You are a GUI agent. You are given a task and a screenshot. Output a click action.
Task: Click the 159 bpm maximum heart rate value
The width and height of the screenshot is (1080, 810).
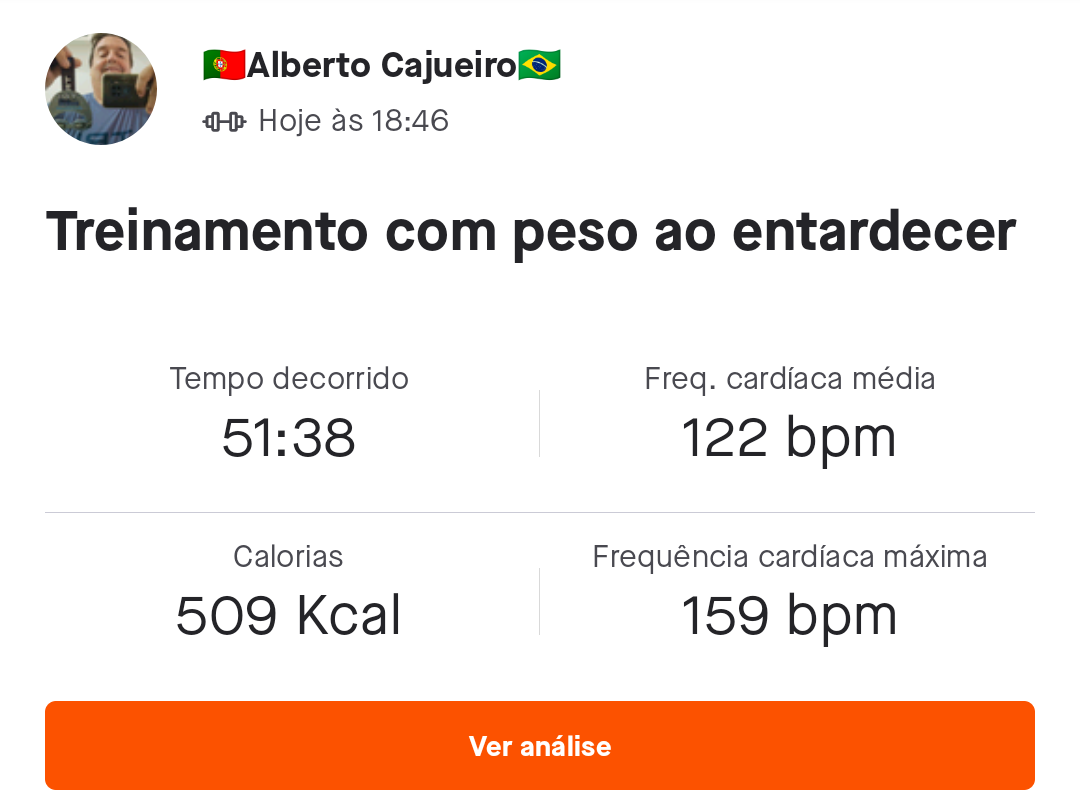789,616
